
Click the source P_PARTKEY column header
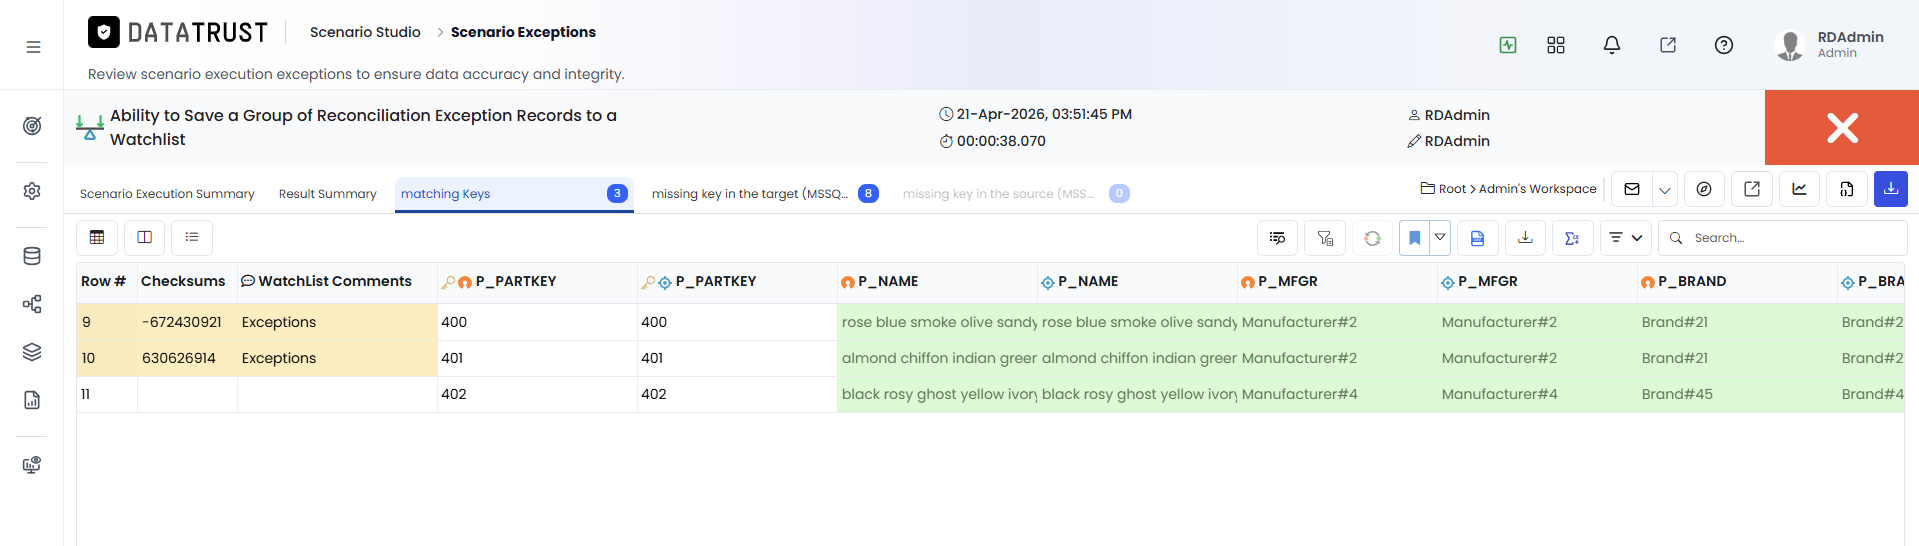[537, 282]
